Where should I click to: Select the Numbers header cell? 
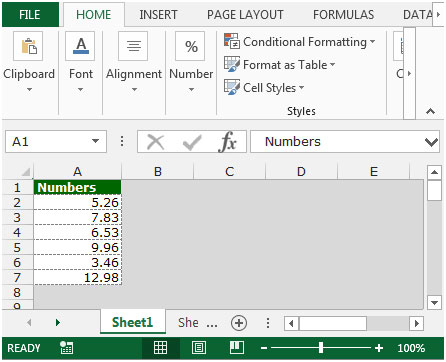tap(78, 187)
